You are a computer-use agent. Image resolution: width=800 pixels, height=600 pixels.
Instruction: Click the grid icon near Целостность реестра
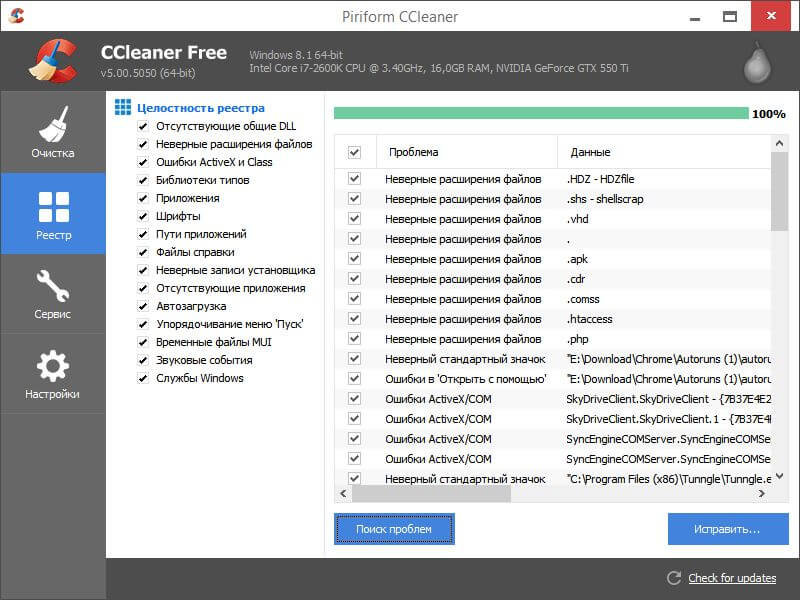coord(123,107)
